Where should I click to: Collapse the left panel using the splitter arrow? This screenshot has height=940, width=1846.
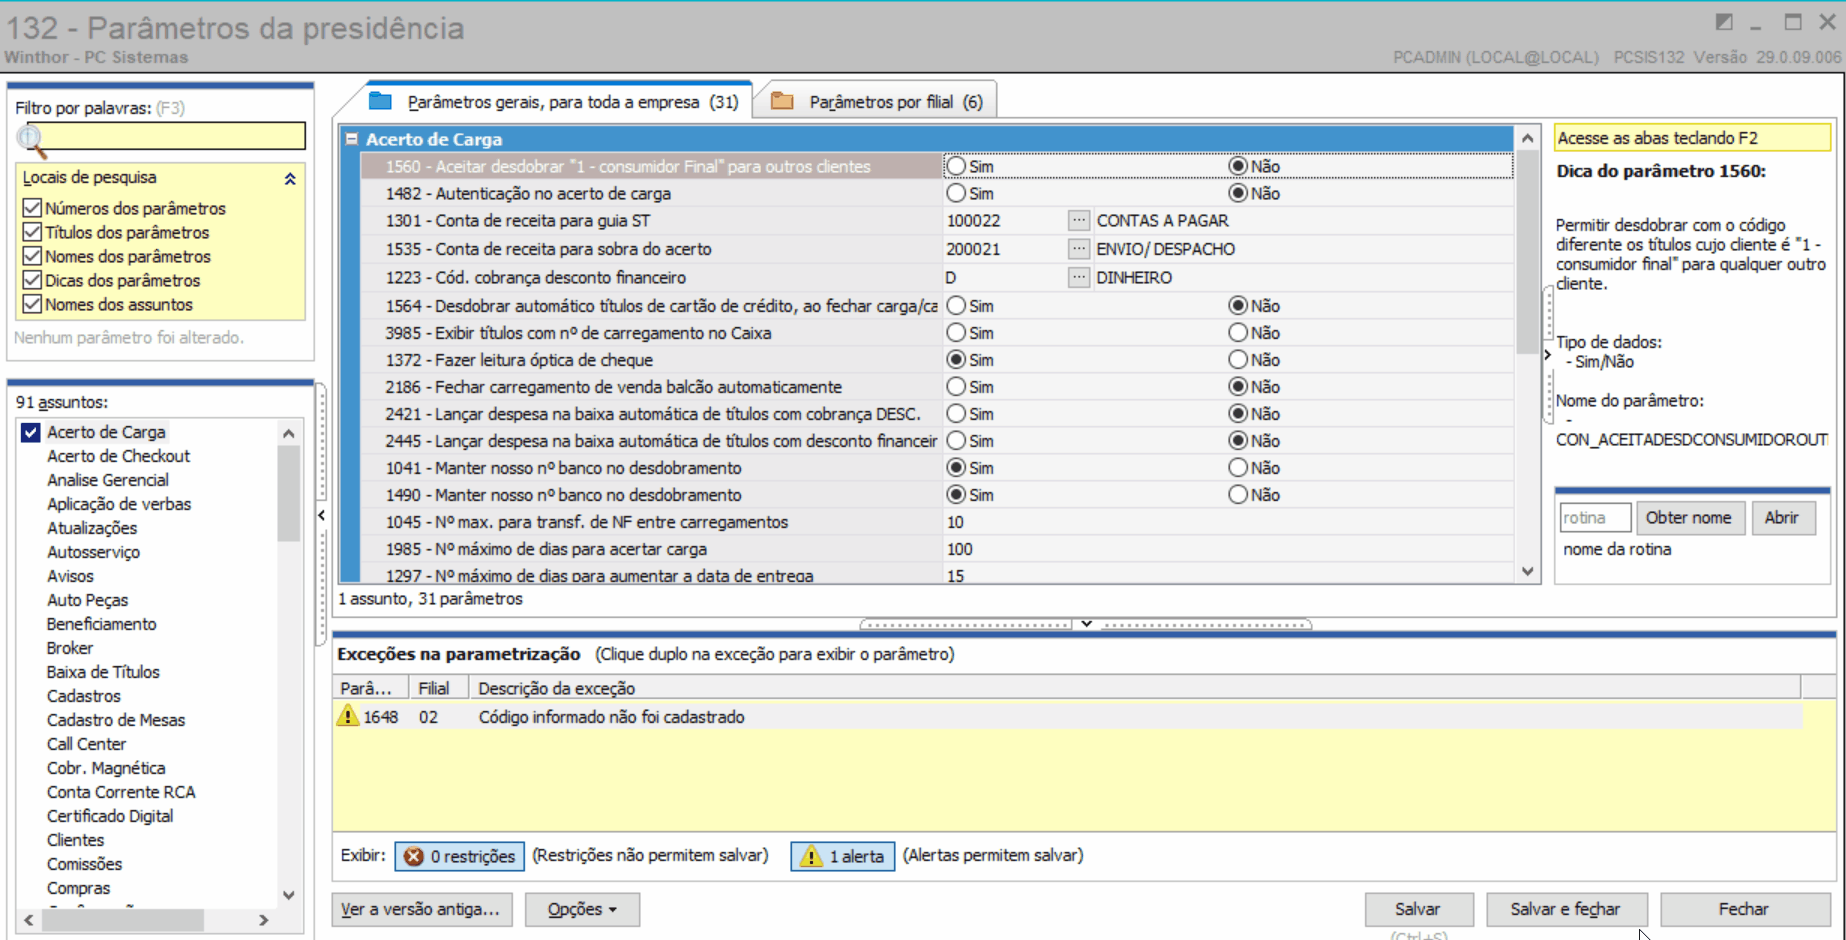coord(321,515)
